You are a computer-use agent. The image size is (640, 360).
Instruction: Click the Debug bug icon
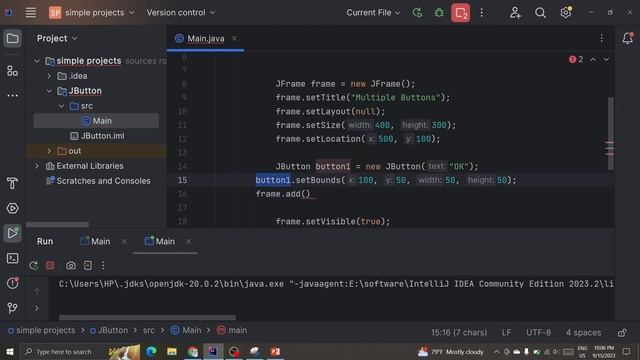tap(439, 13)
